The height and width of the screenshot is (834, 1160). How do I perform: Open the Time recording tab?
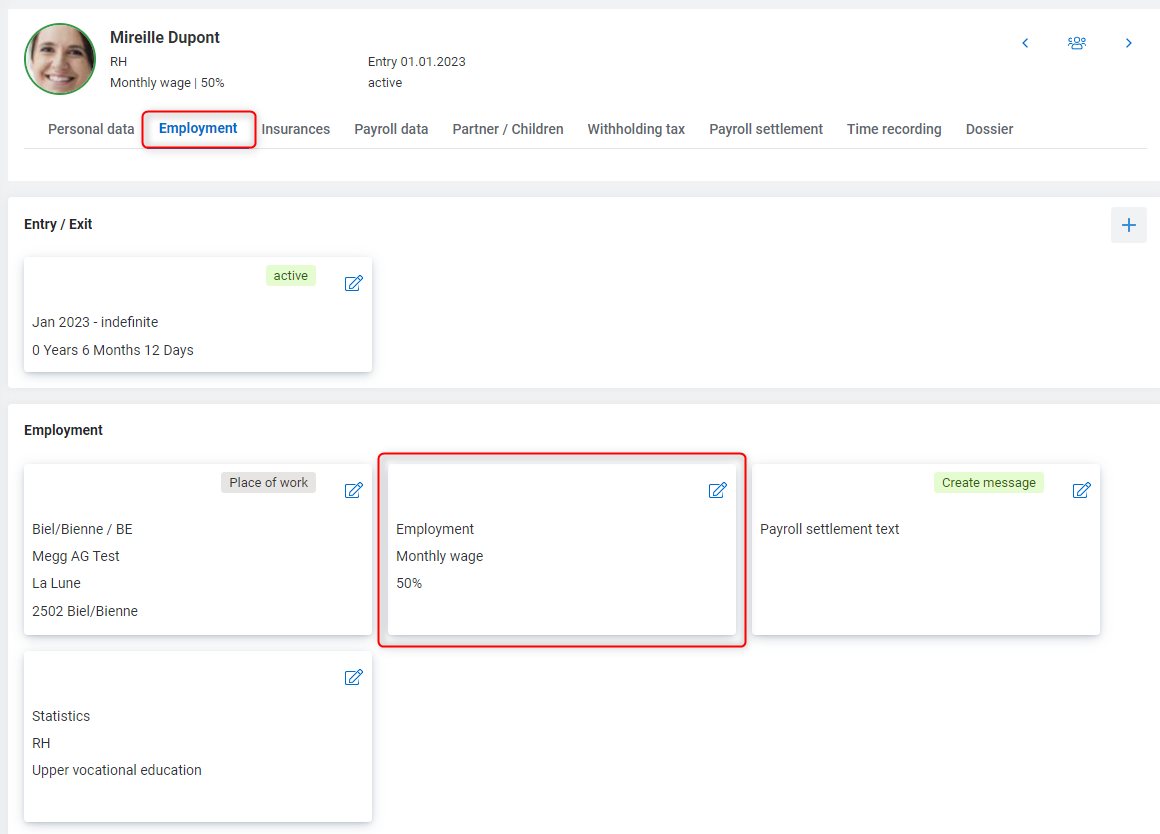click(x=894, y=129)
